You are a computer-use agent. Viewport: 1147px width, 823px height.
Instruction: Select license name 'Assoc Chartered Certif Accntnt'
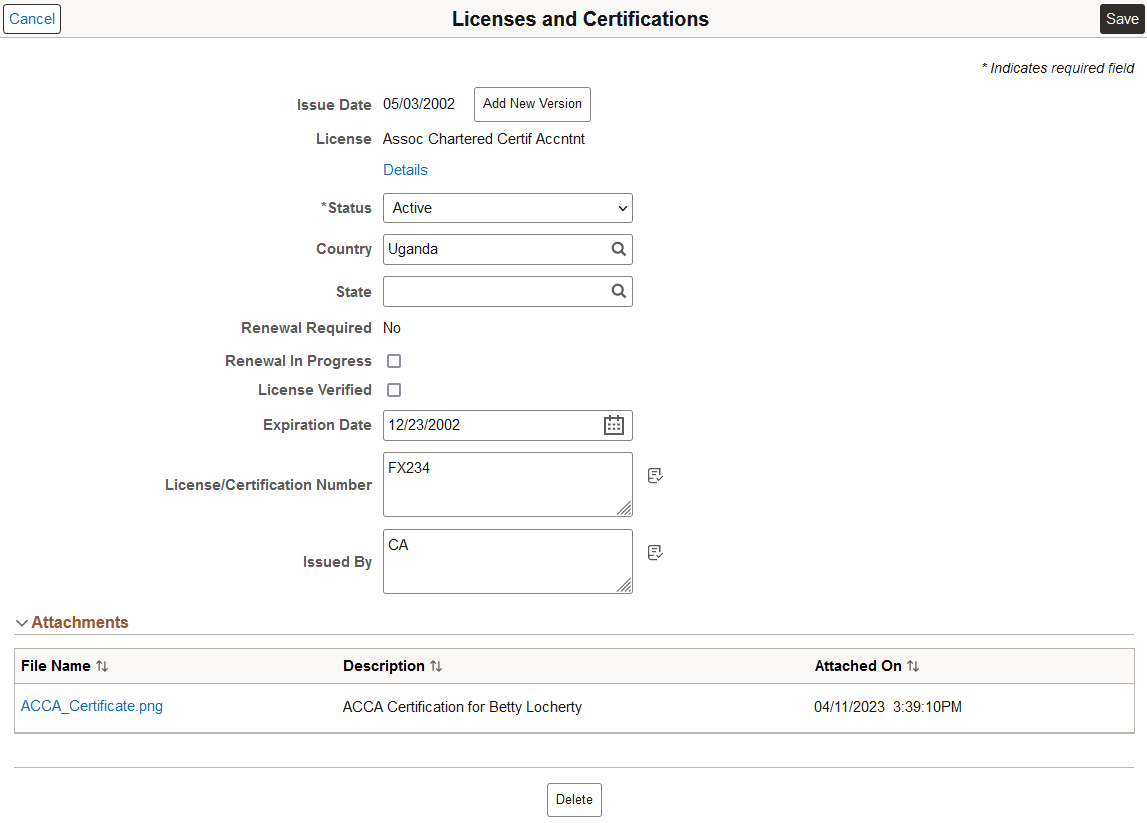pos(484,139)
